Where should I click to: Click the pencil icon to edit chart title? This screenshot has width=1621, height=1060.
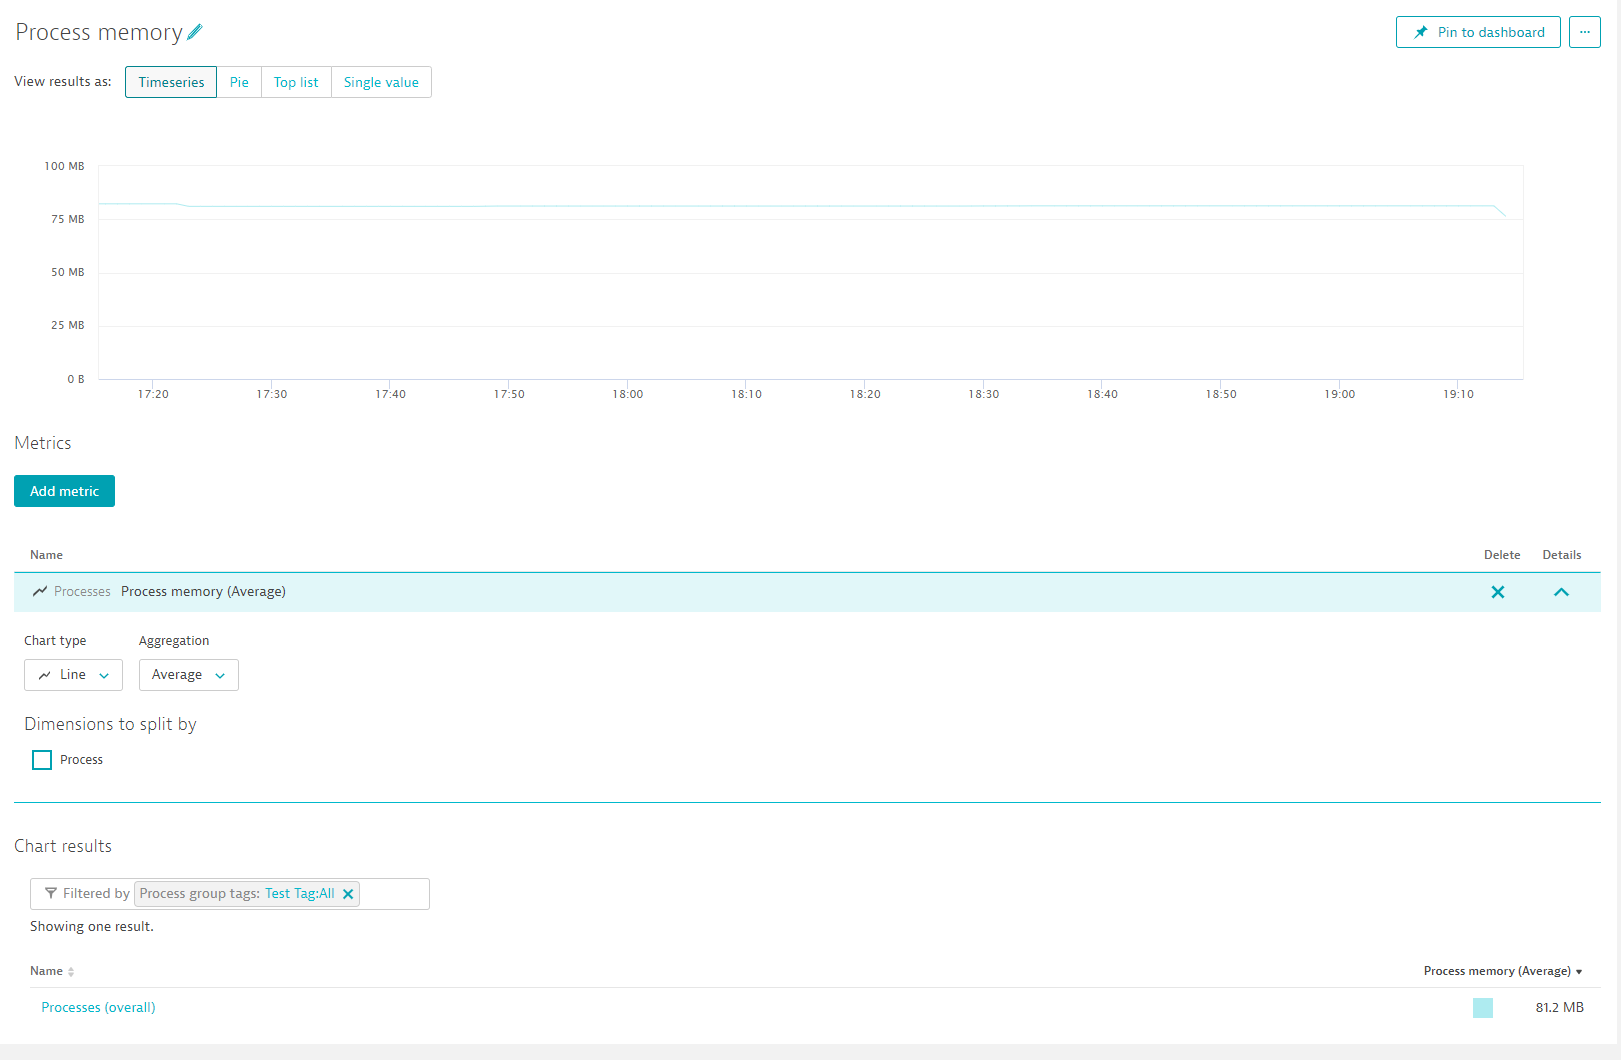tap(195, 32)
